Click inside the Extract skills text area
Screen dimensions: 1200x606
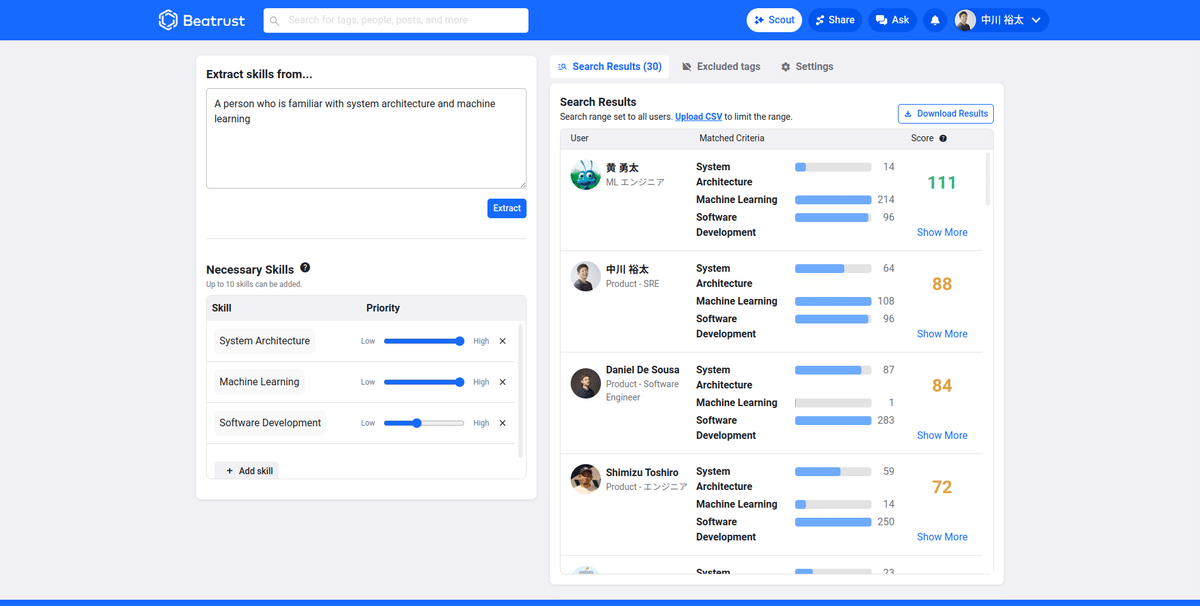pyautogui.click(x=365, y=140)
